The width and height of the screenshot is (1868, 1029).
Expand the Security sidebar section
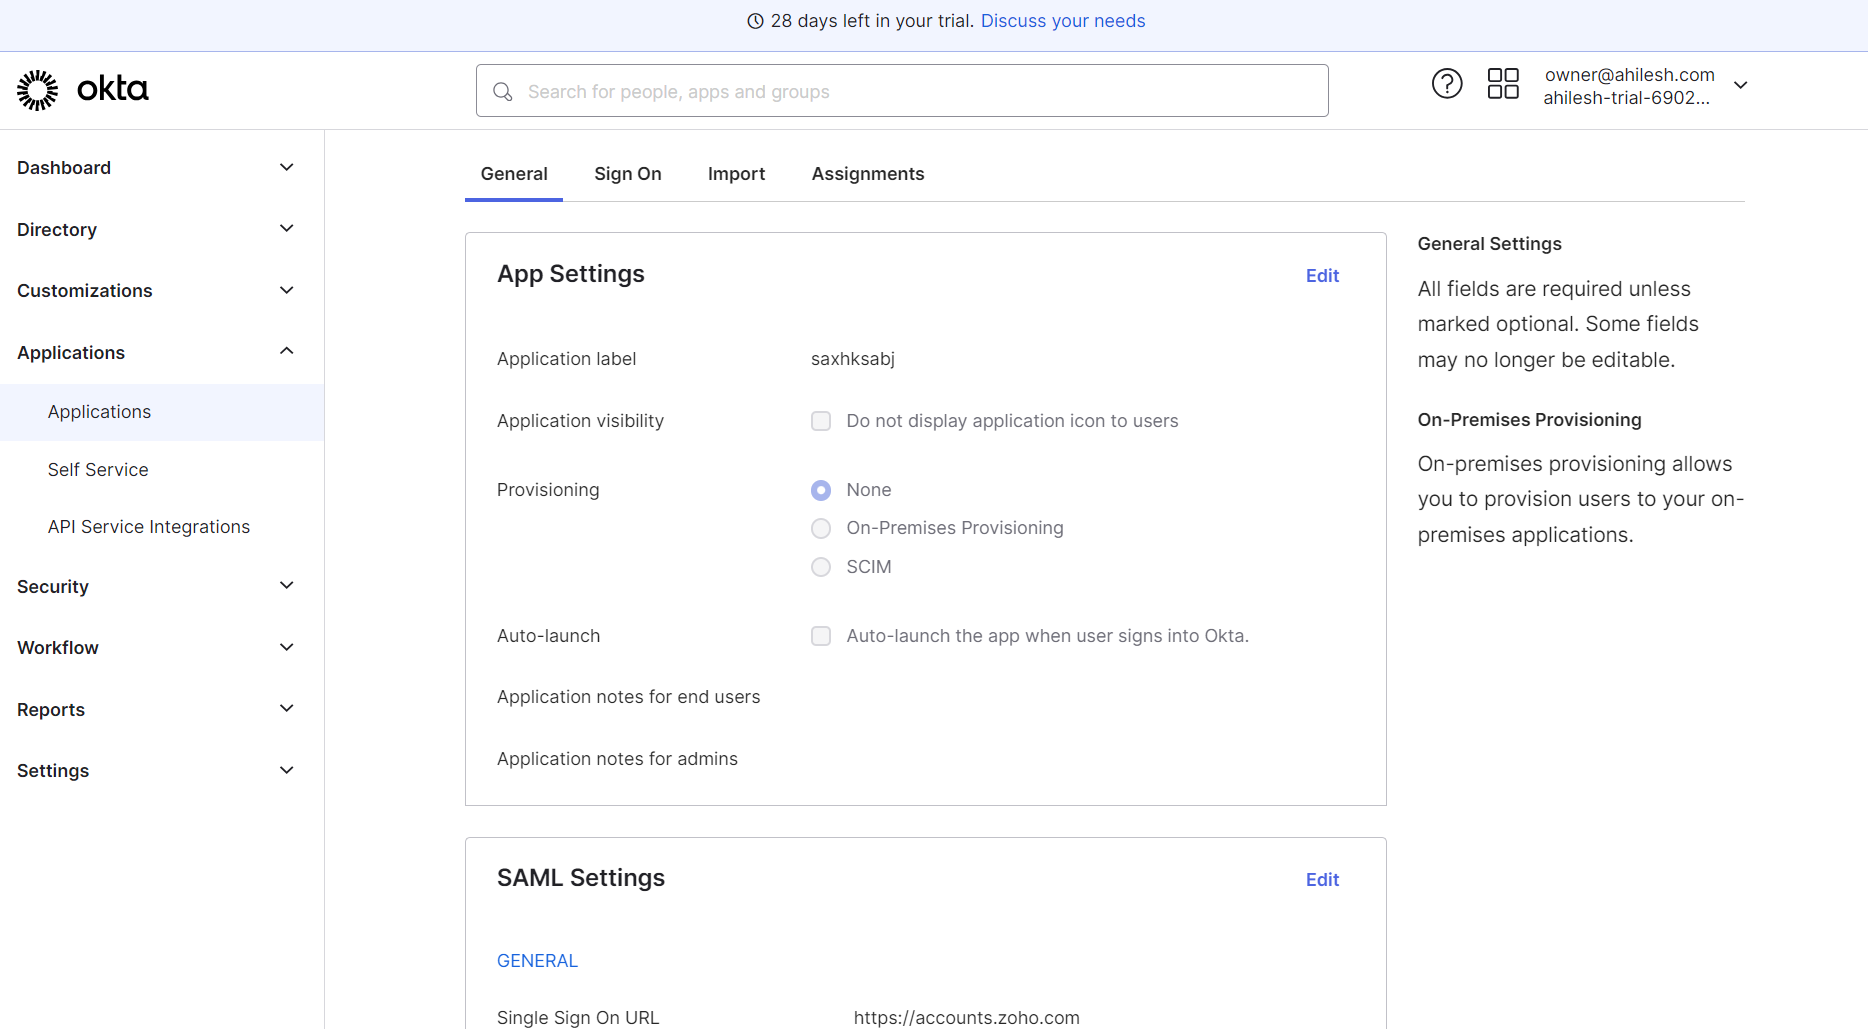click(x=286, y=586)
